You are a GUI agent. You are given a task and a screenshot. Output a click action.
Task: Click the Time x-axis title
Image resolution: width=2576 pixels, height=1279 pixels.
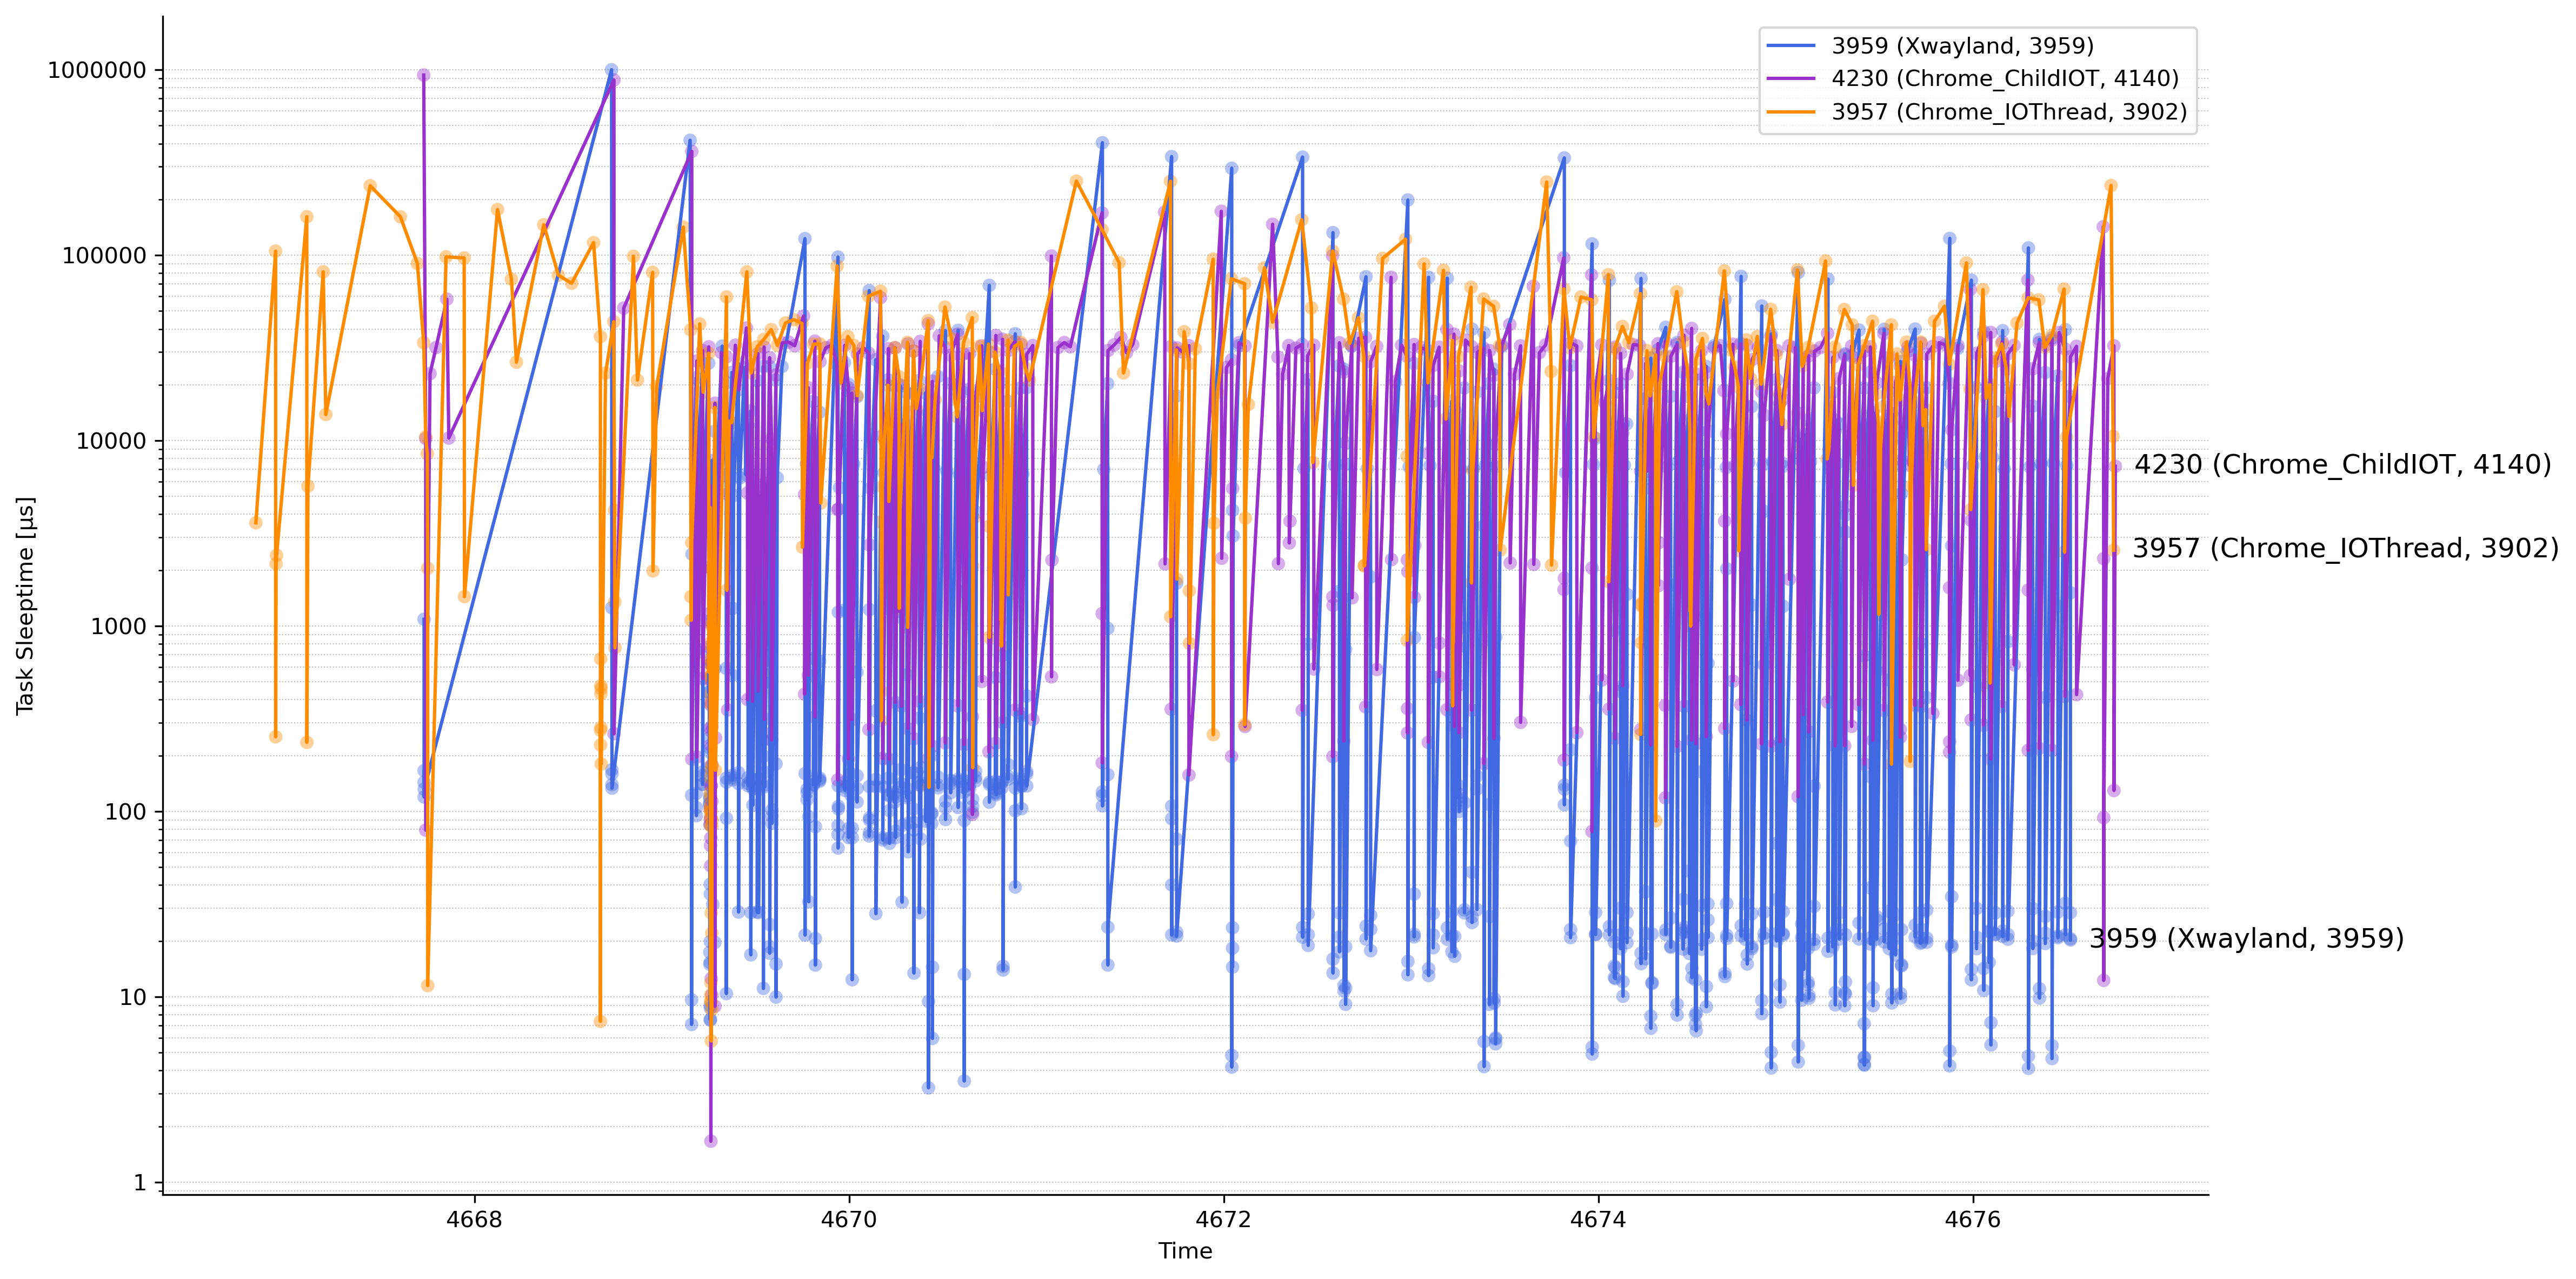tap(1185, 1251)
